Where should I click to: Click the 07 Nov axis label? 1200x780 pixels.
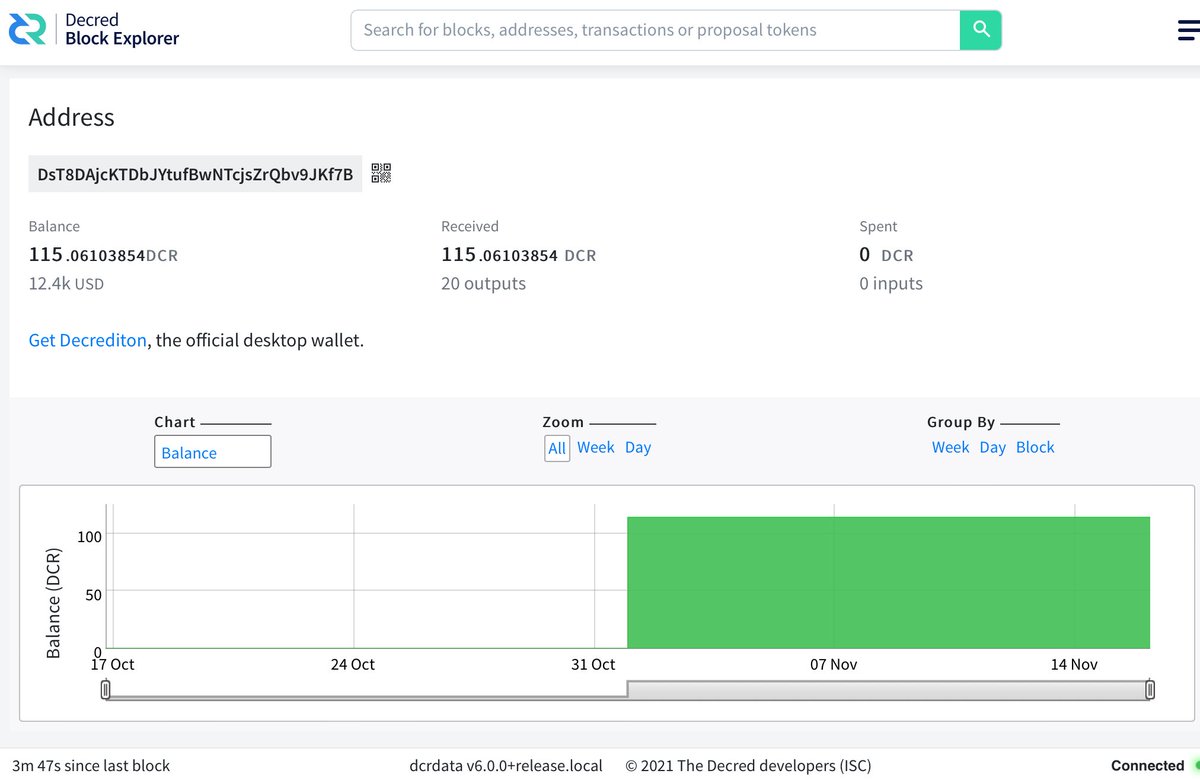tap(834, 664)
